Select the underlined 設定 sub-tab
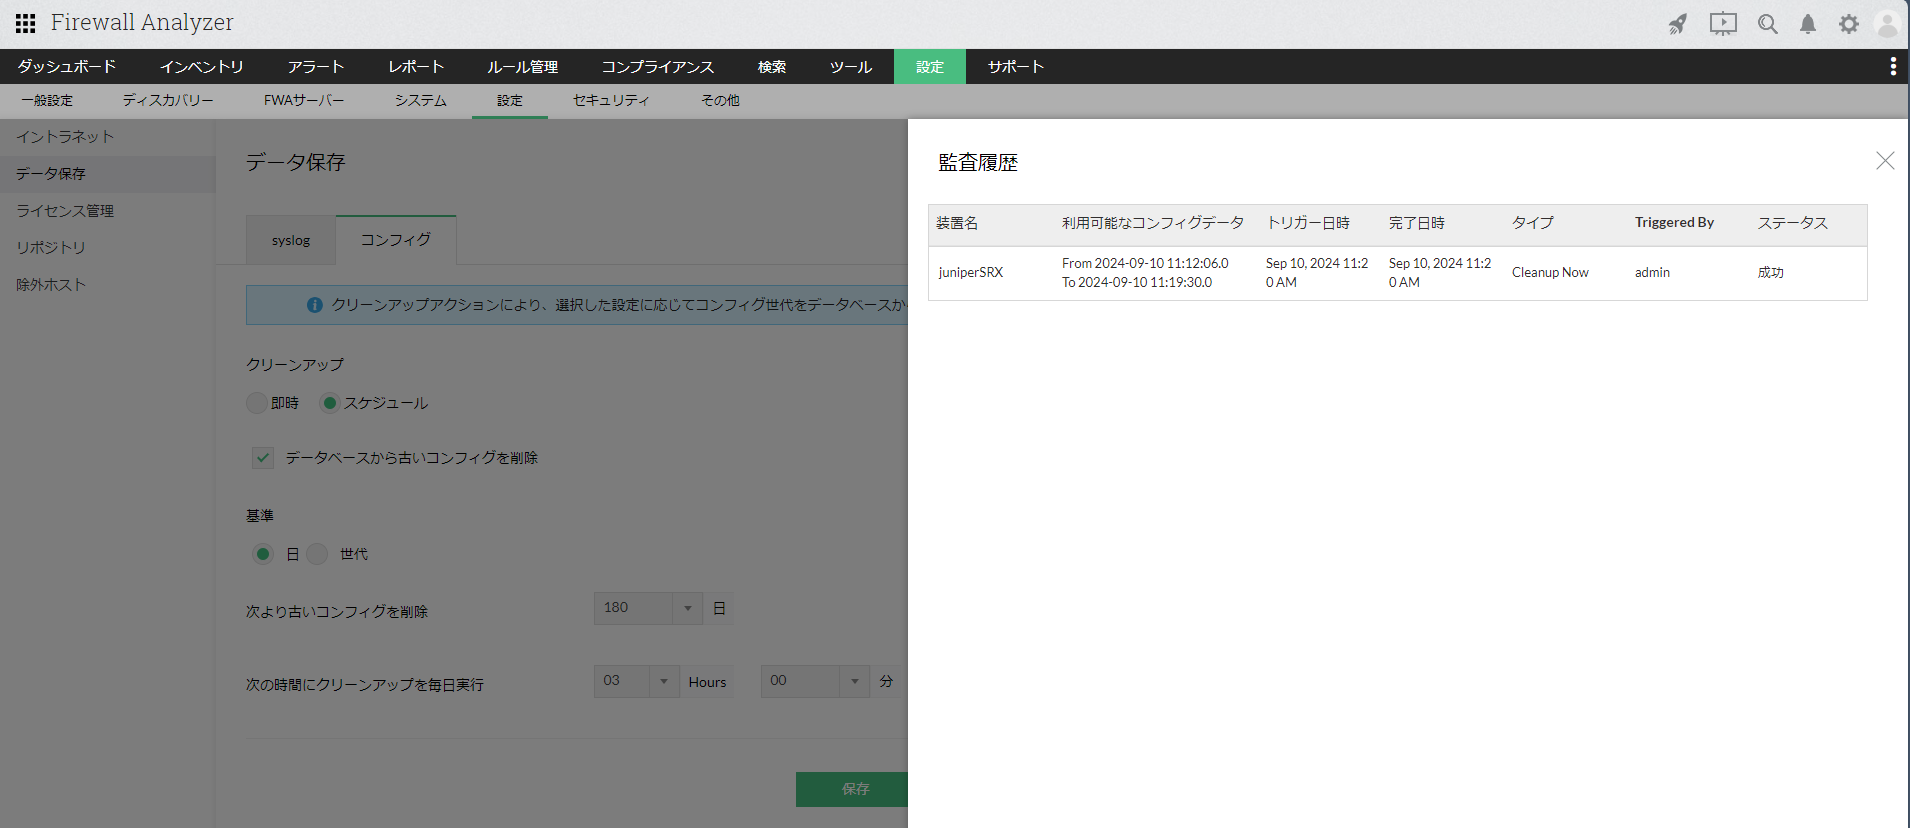 pos(510,101)
